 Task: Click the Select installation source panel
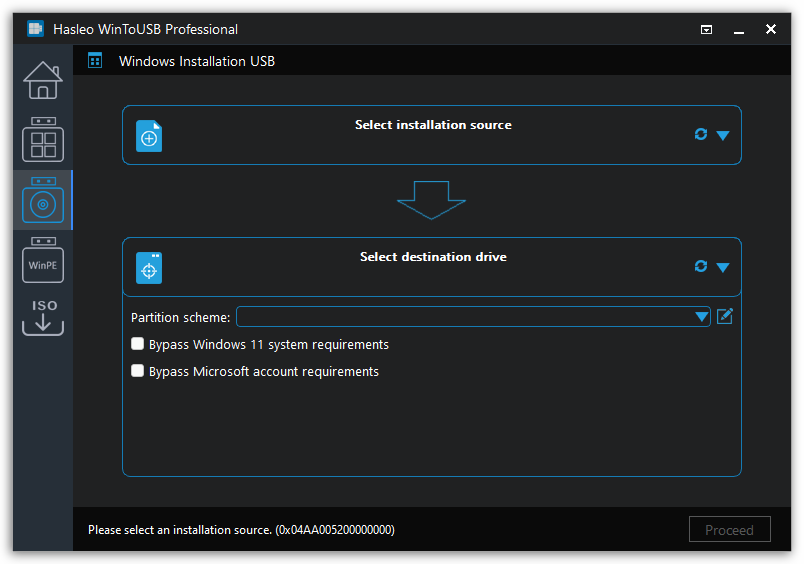click(x=432, y=135)
